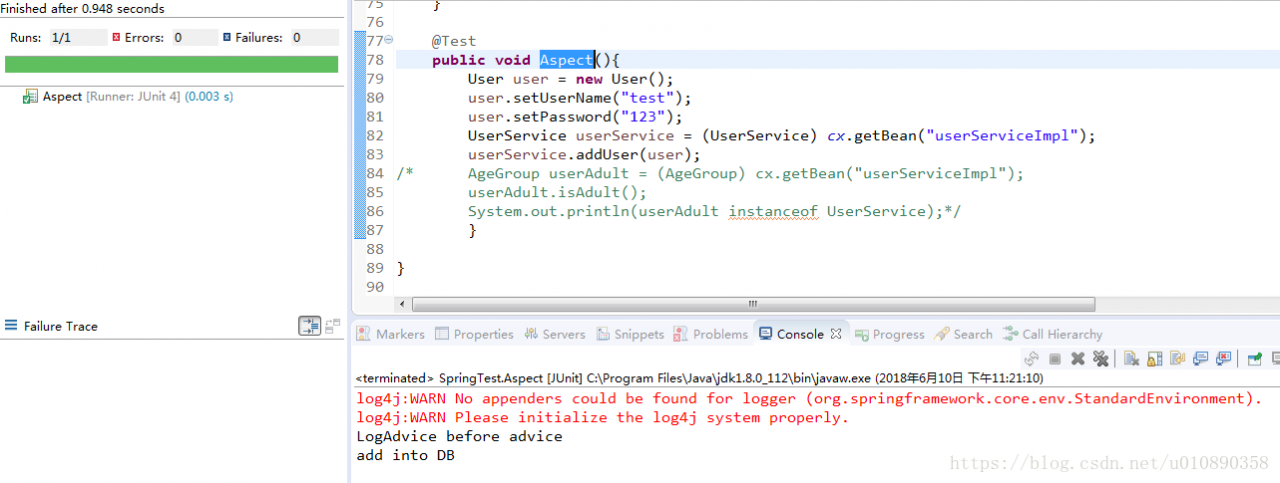
Task: Click the log4j No appenders warning line
Action: pyautogui.click(x=808, y=398)
